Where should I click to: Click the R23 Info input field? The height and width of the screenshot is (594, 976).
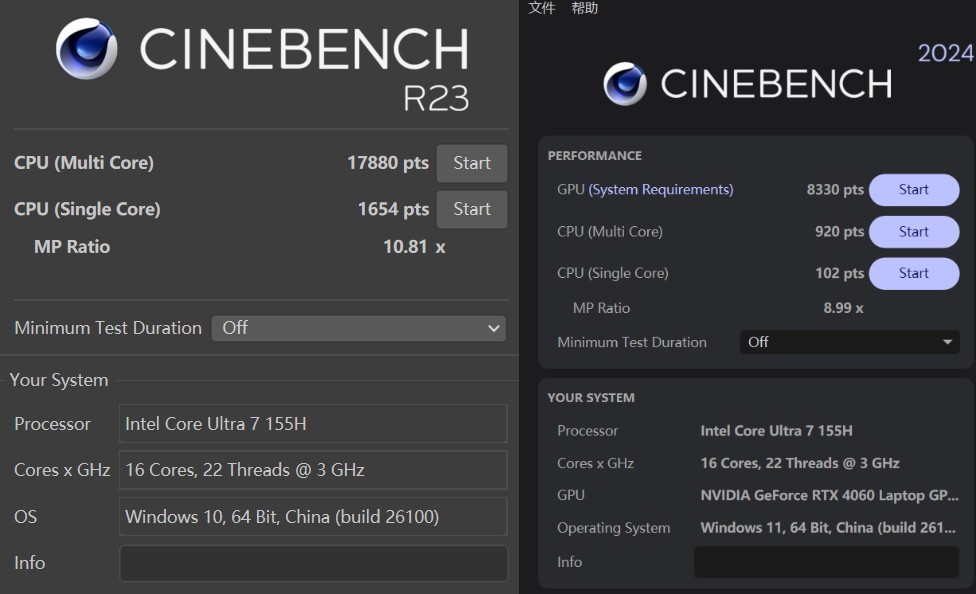click(x=314, y=563)
